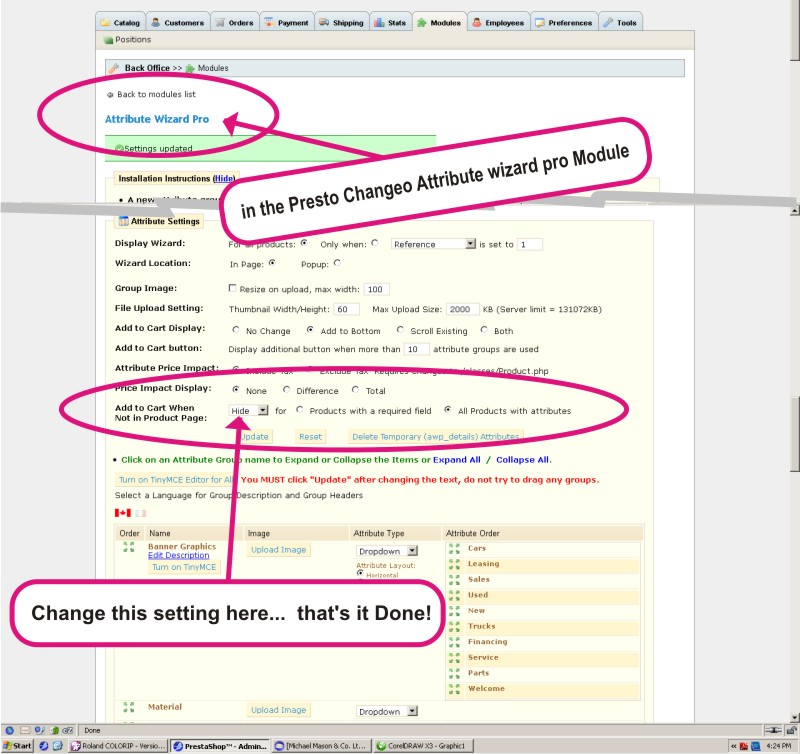The image size is (800, 754).
Task: Select Popup wizard location
Action: (337, 263)
